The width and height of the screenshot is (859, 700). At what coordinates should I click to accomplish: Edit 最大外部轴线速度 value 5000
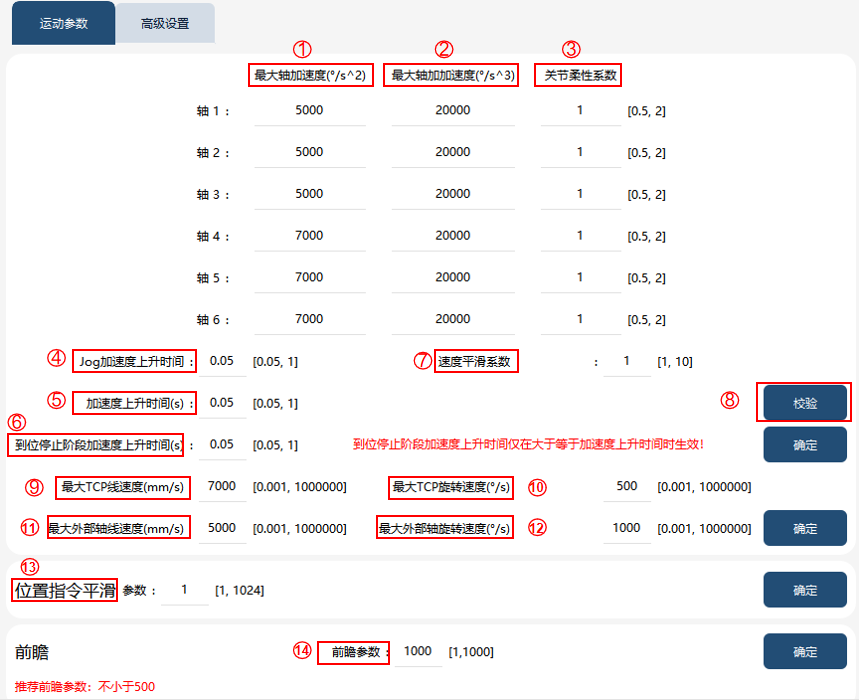(x=222, y=528)
